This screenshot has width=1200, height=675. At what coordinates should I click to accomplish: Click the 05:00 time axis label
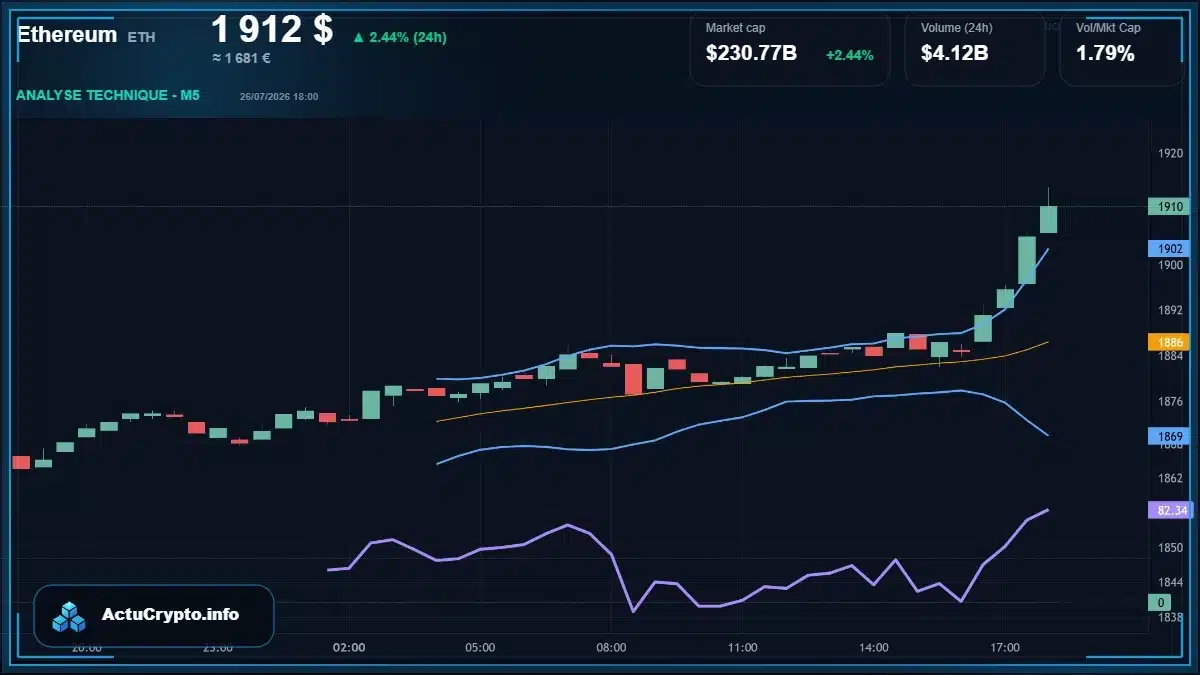pos(480,647)
